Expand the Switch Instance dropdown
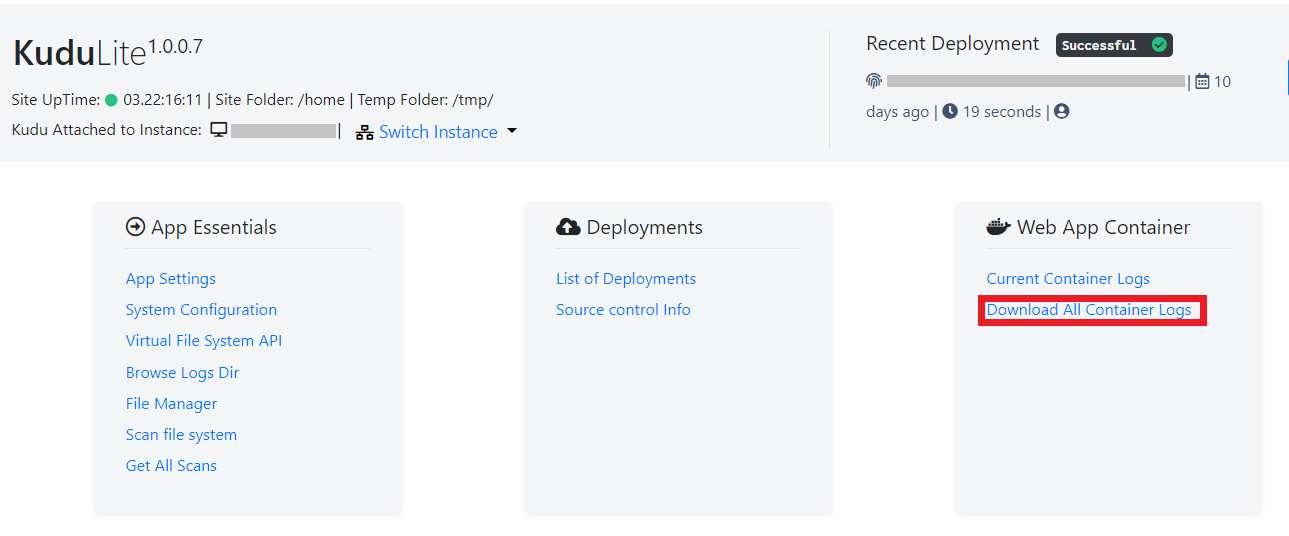 pyautogui.click(x=512, y=131)
